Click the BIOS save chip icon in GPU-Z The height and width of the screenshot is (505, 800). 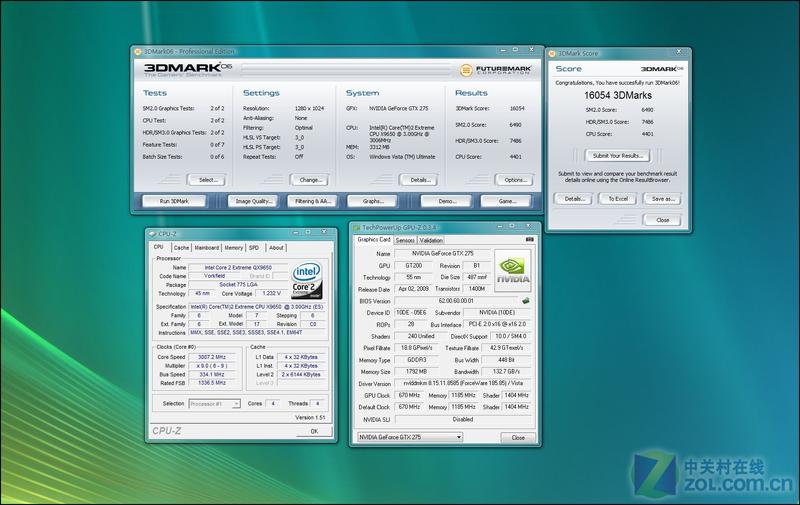pyautogui.click(x=526, y=301)
